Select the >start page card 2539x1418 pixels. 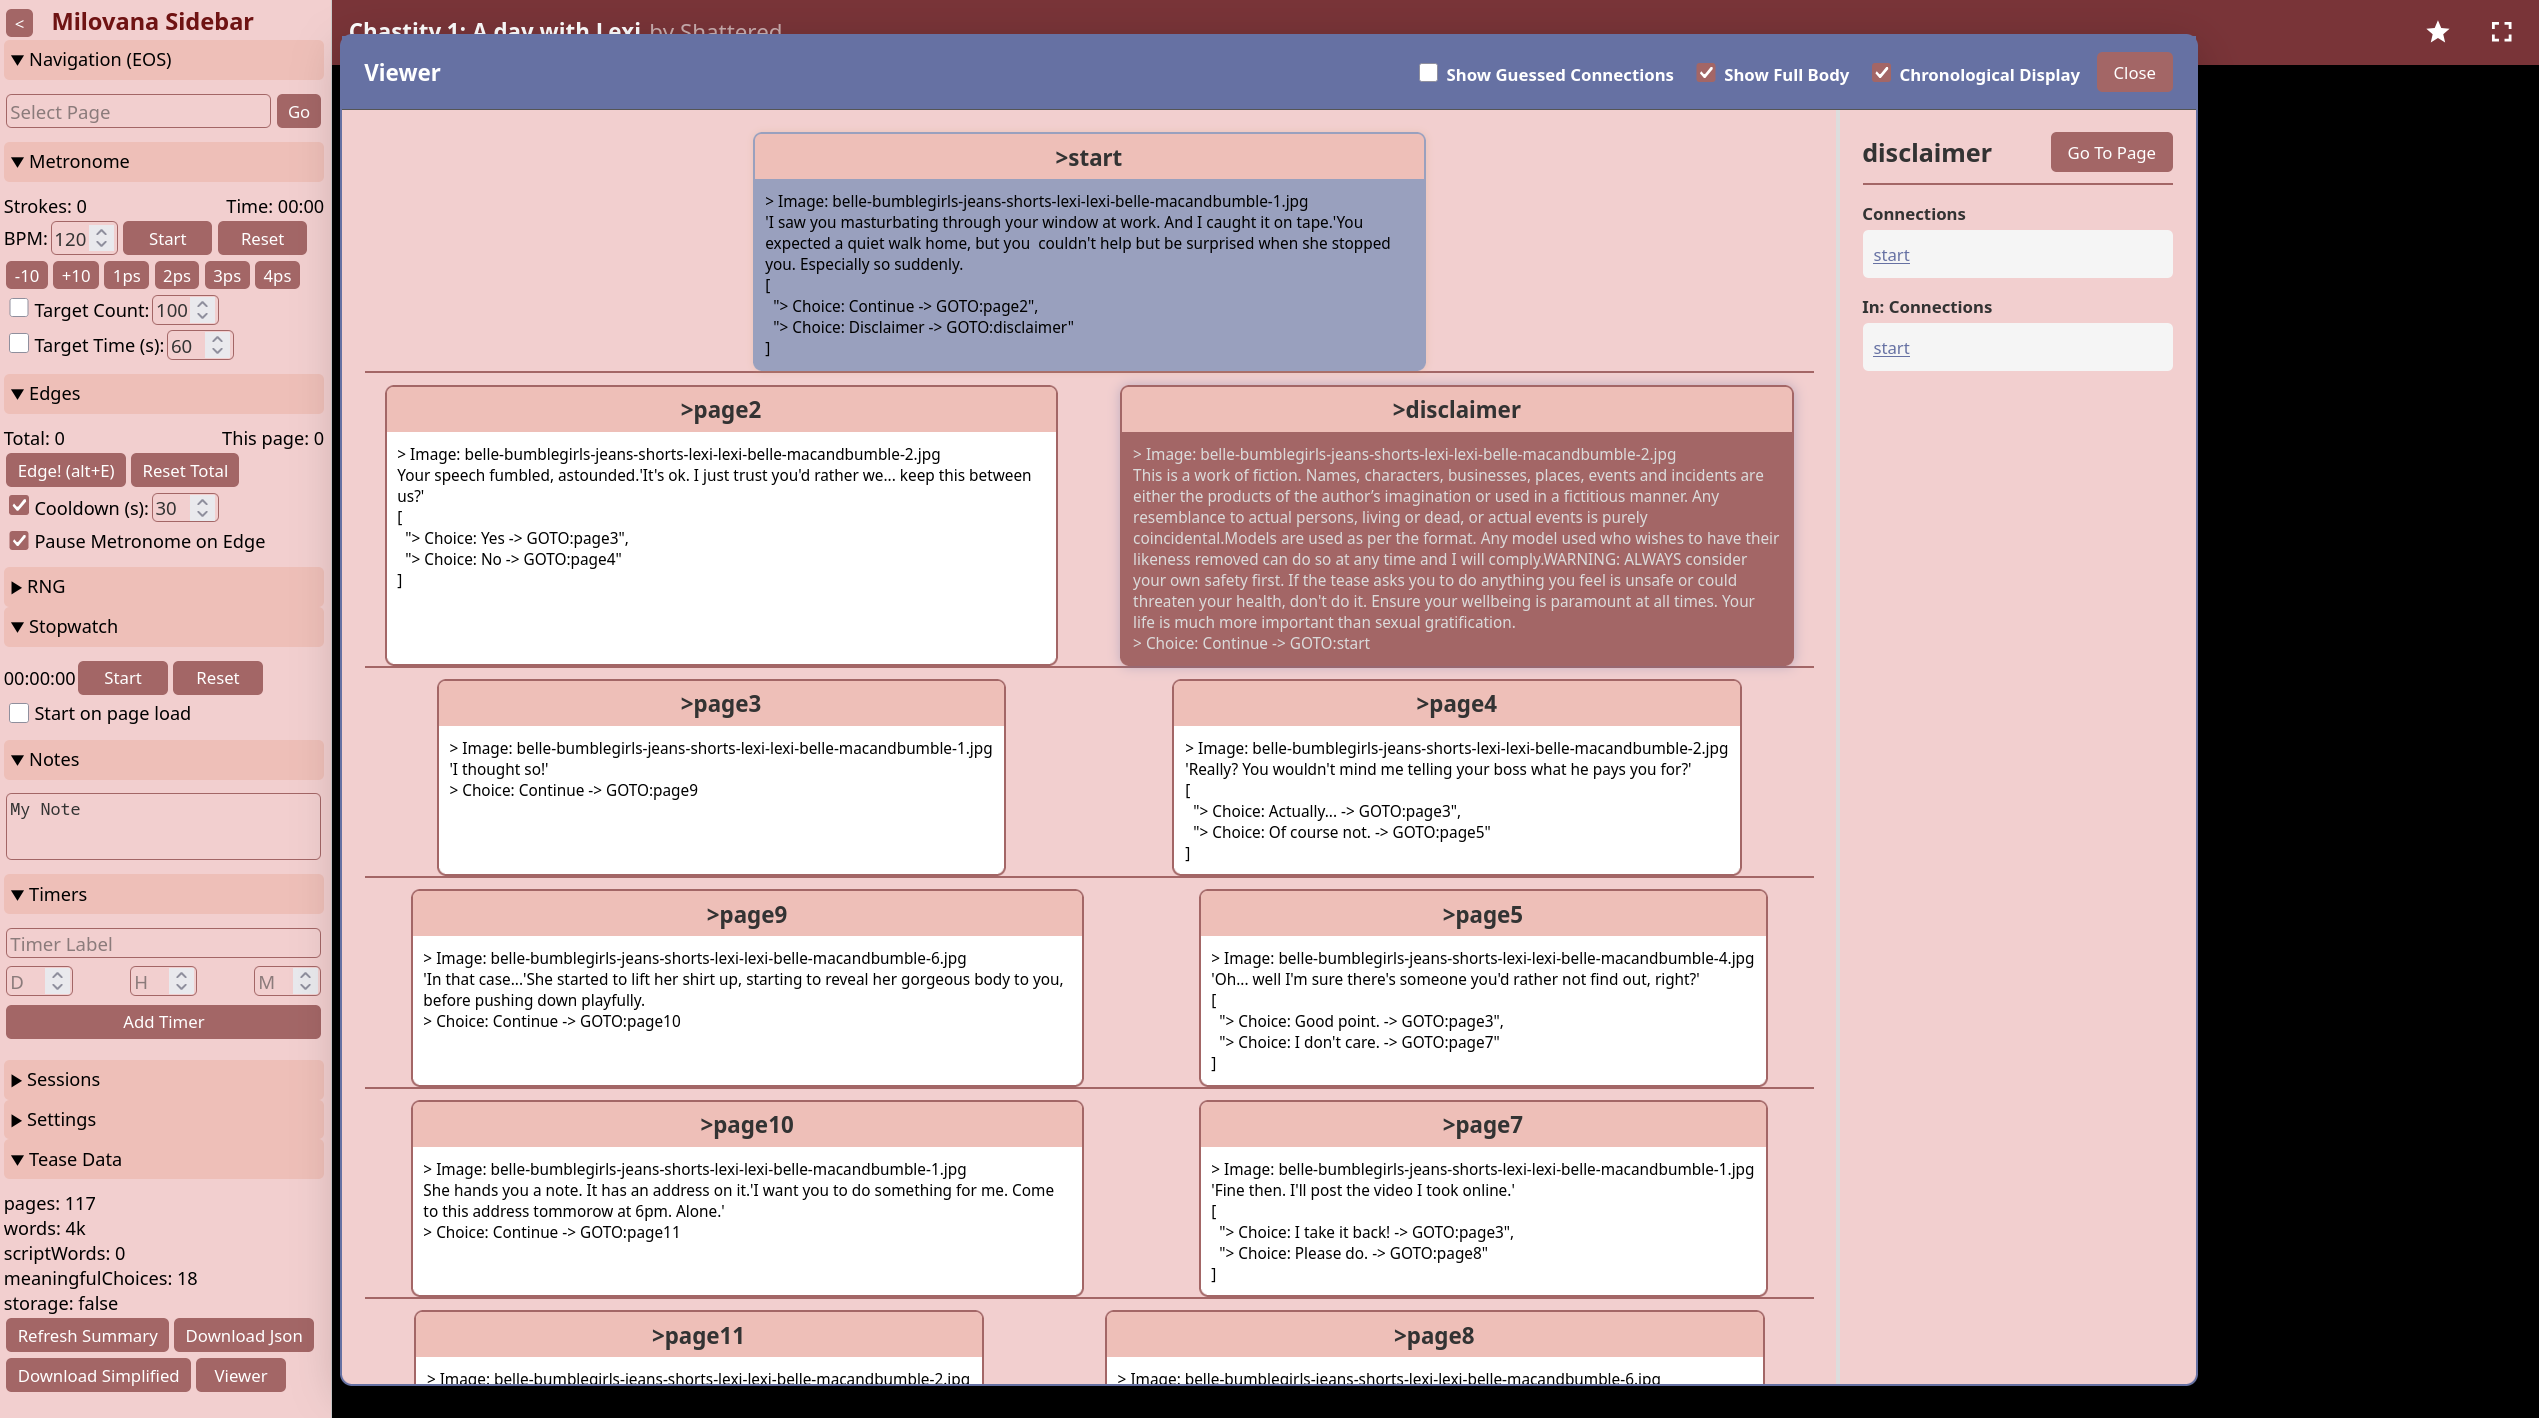1089,252
